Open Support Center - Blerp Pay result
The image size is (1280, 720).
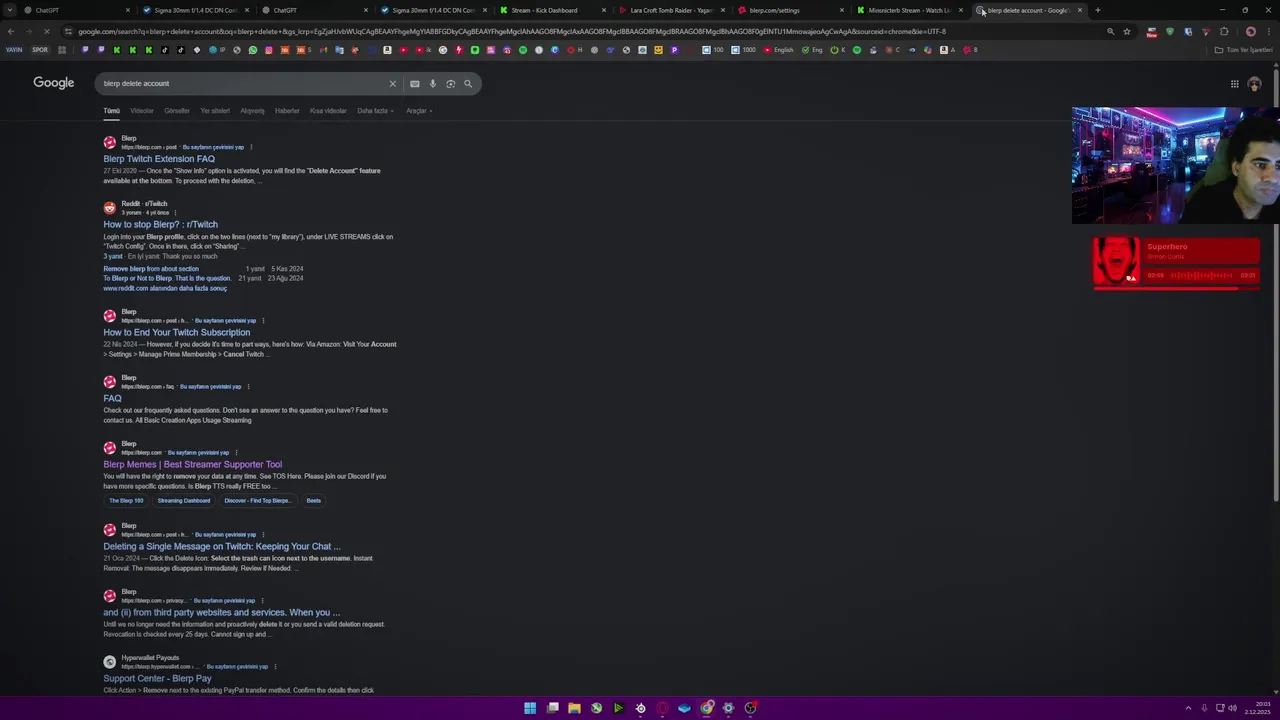pyautogui.click(x=157, y=679)
